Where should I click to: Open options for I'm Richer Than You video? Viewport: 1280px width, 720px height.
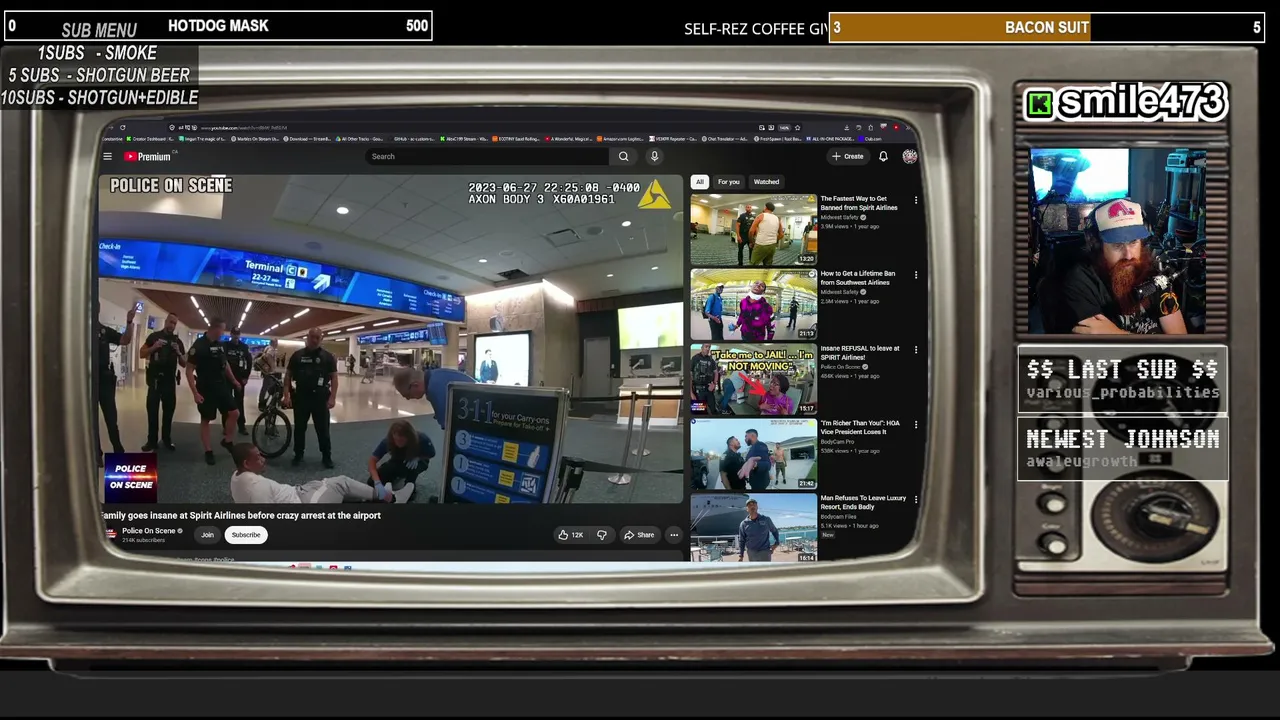click(916, 424)
